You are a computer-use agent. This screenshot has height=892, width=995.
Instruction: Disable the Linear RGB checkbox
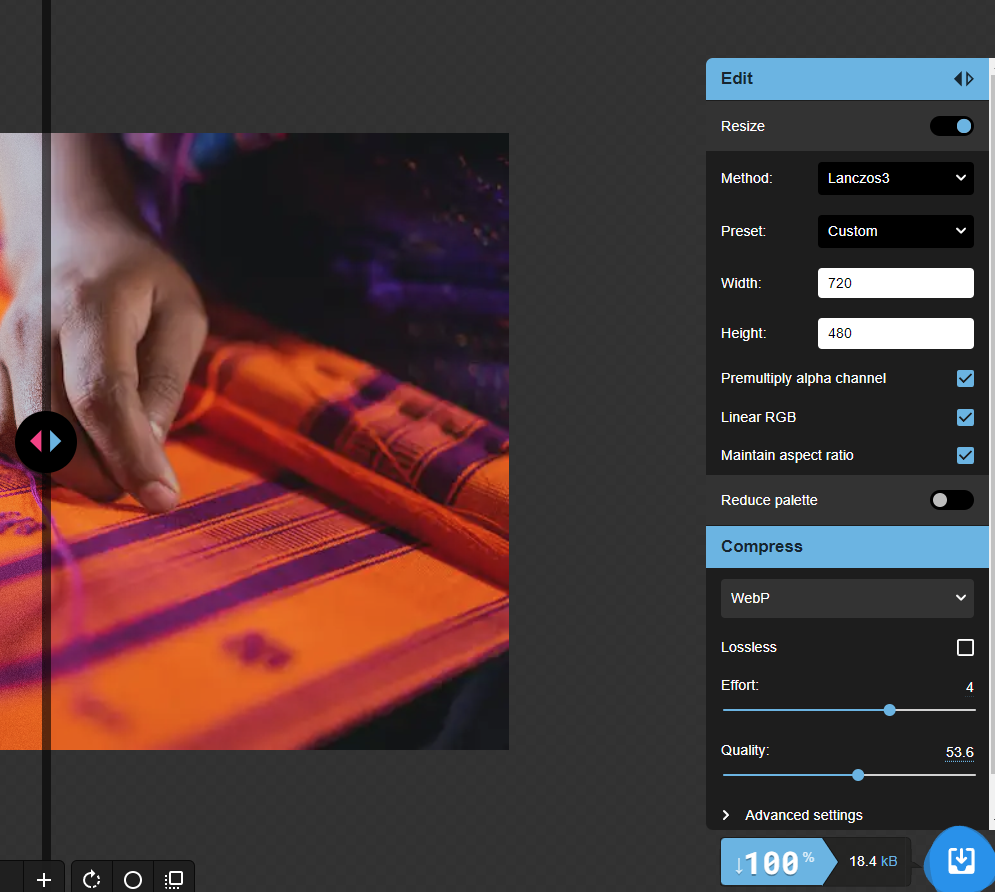(x=965, y=417)
